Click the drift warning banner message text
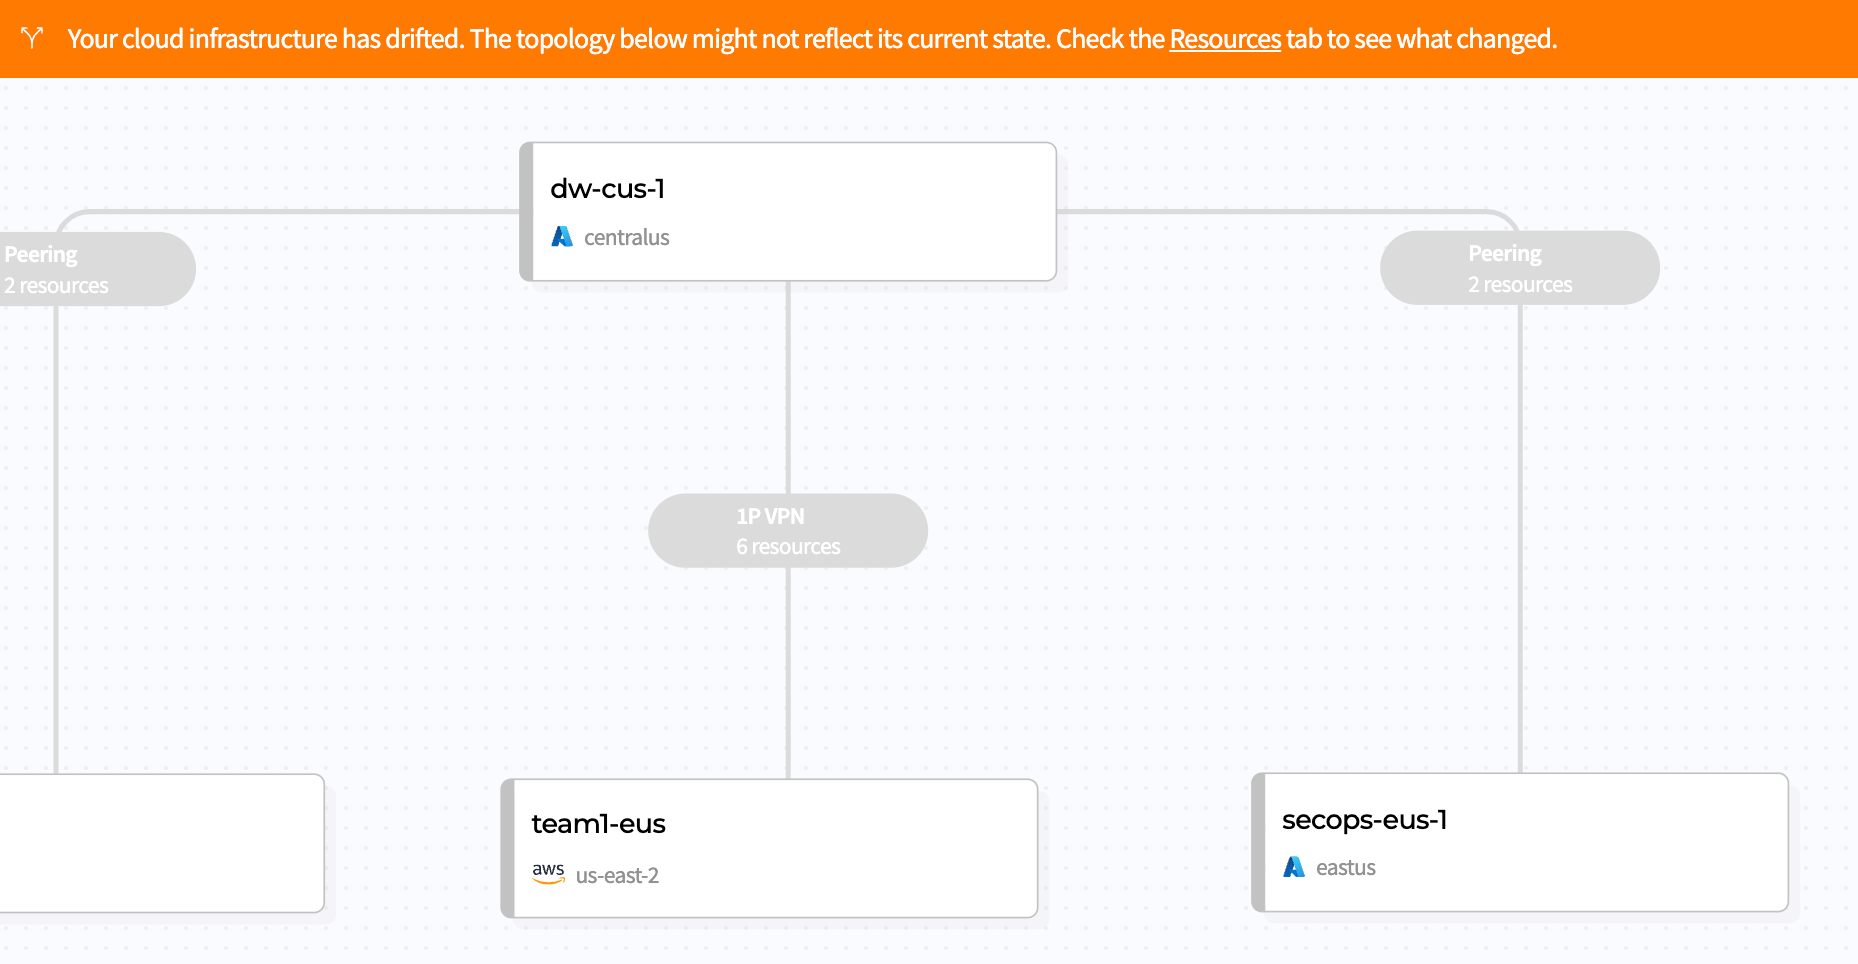The height and width of the screenshot is (964, 1858). coord(812,39)
